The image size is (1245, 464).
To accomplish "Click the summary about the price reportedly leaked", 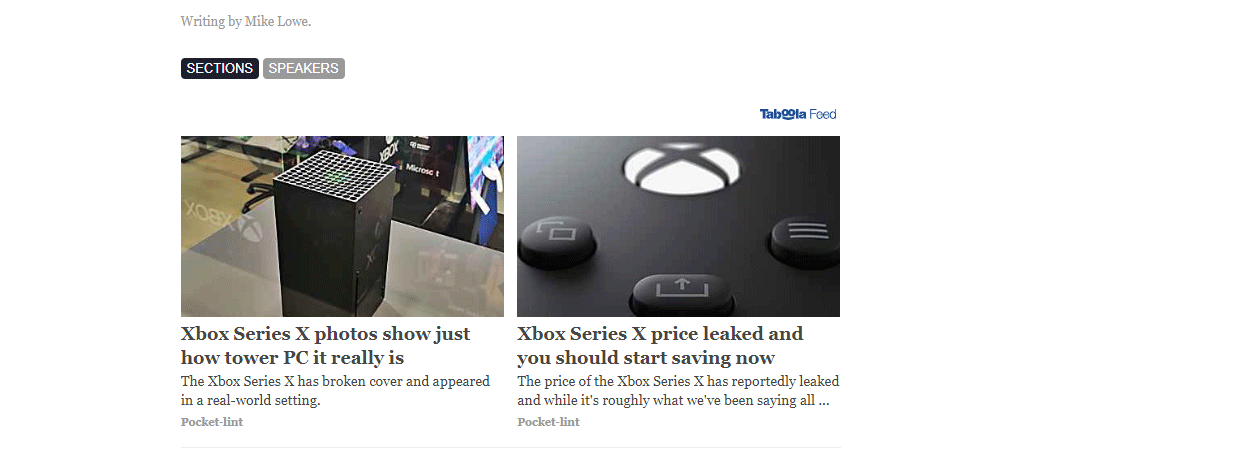I will [678, 391].
